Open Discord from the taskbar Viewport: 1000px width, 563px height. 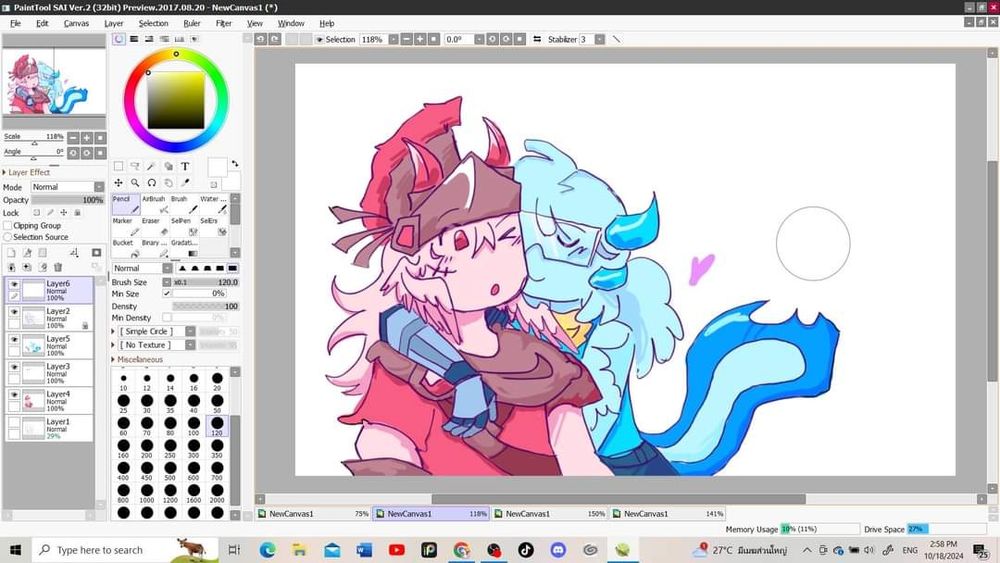point(558,550)
